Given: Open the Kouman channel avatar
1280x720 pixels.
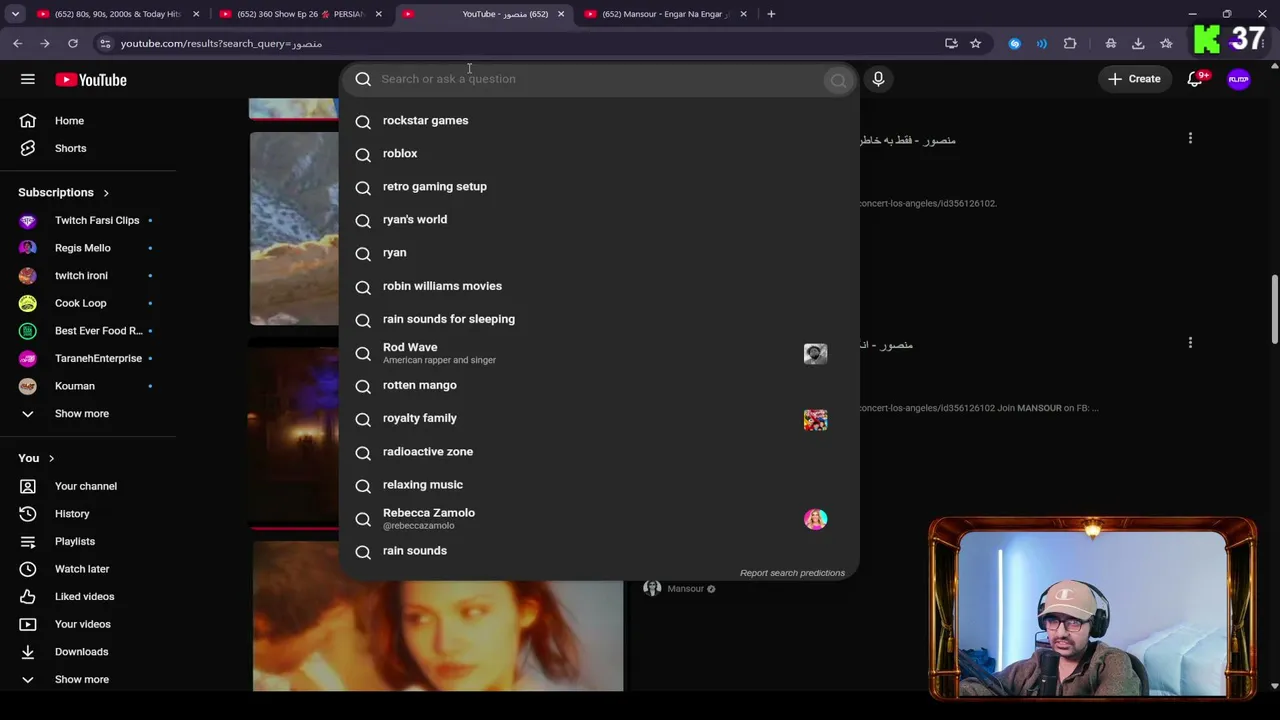Looking at the screenshot, I should (28, 386).
